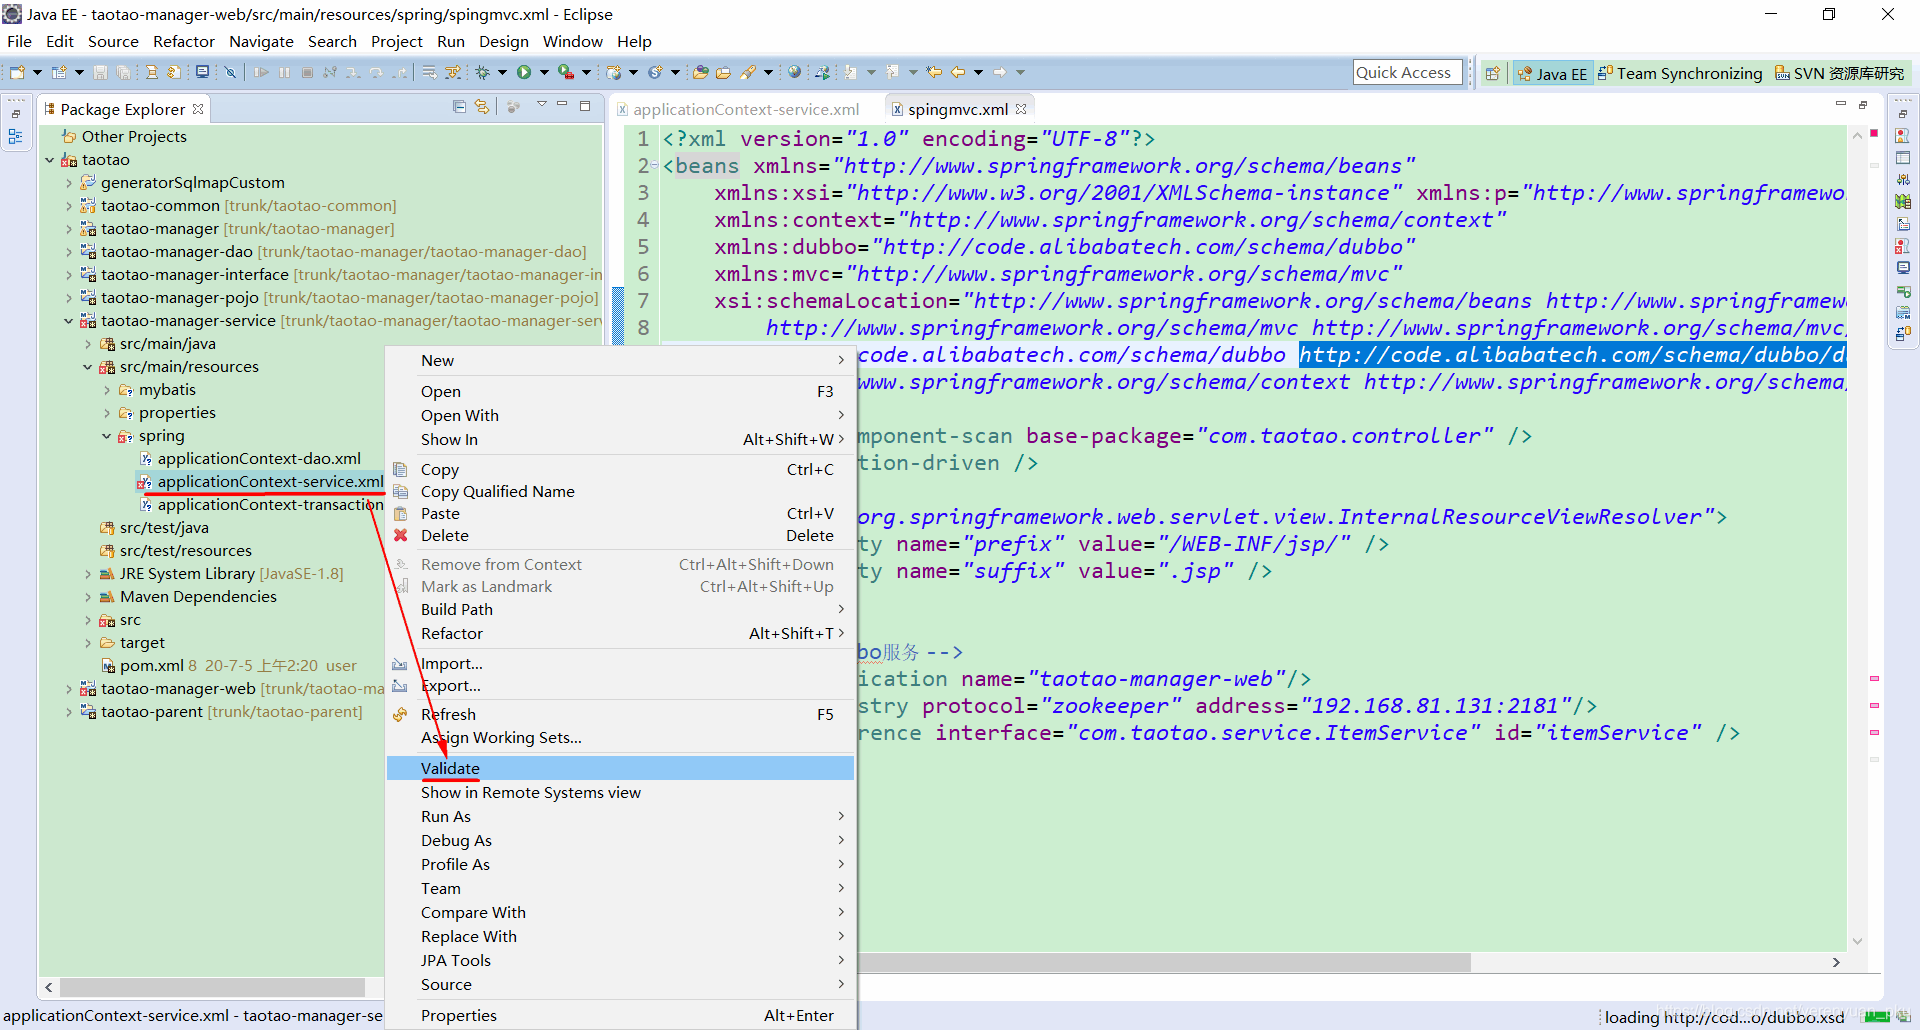Open the Run button dropdown arrow
Image resolution: width=1920 pixels, height=1030 pixels.
[544, 72]
